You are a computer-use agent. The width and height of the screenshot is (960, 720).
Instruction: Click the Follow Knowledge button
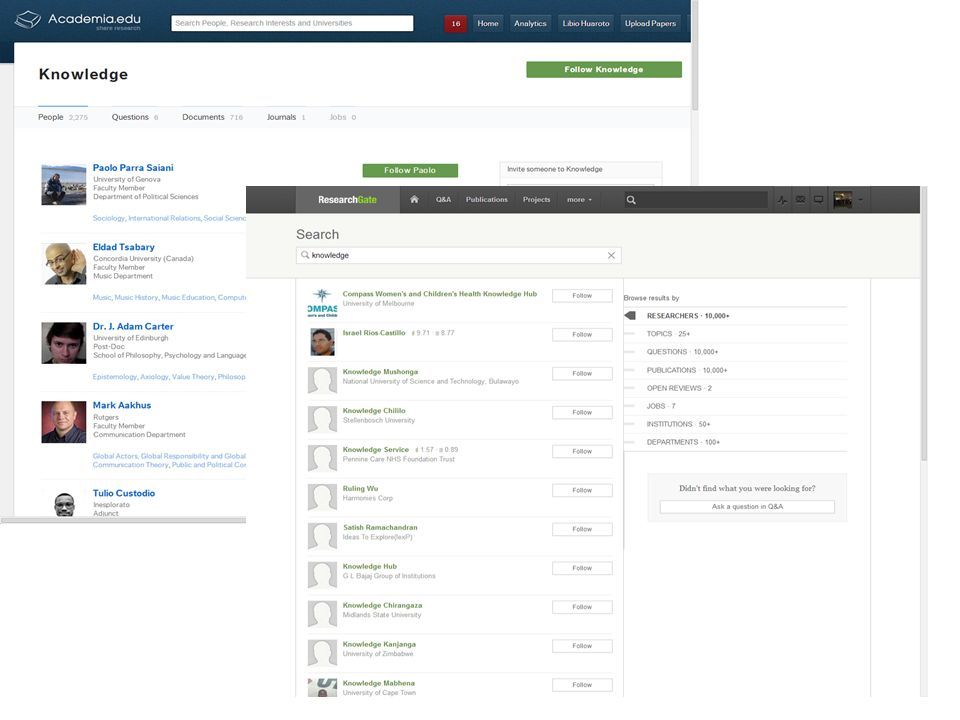point(604,69)
